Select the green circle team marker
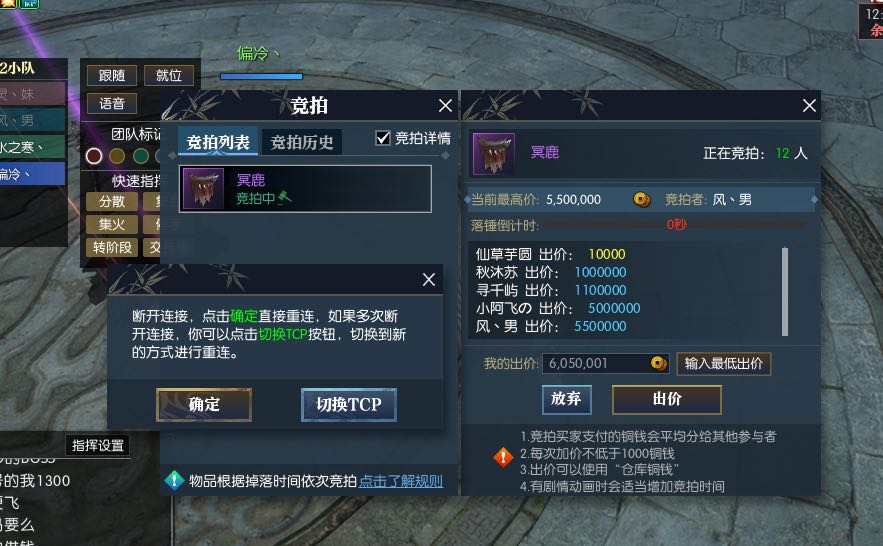 141,156
